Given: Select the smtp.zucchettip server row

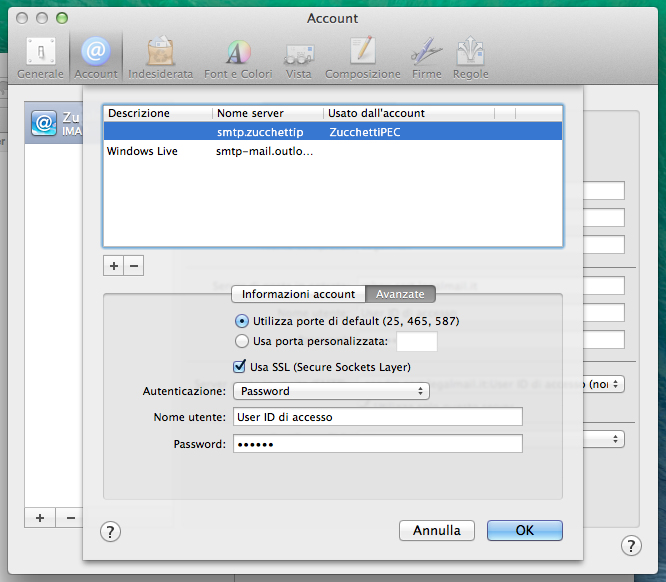Looking at the screenshot, I should [x=333, y=132].
